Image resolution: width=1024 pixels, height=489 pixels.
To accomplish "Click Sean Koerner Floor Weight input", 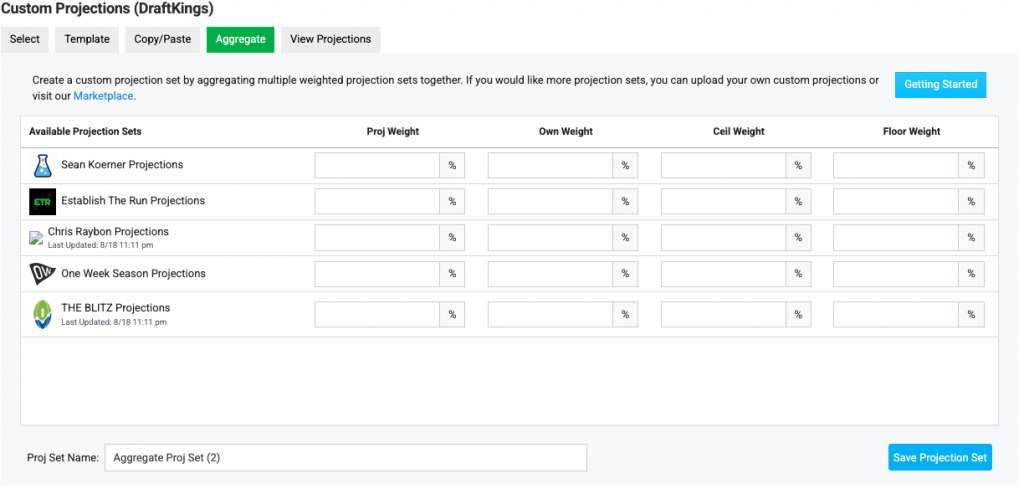I will point(896,166).
